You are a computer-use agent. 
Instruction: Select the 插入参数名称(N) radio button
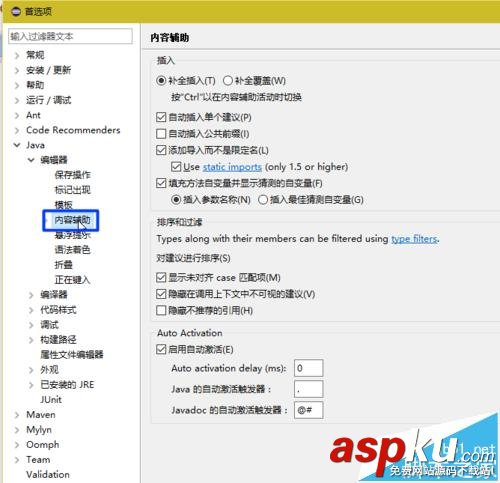[x=176, y=200]
